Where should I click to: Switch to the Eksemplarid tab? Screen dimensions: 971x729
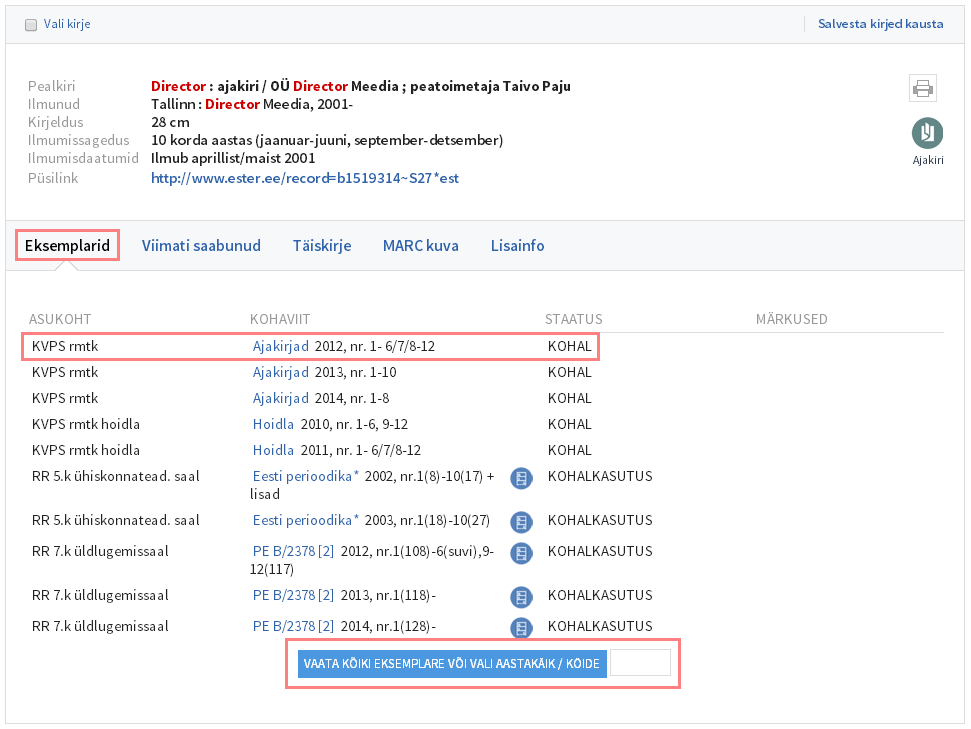coord(67,245)
